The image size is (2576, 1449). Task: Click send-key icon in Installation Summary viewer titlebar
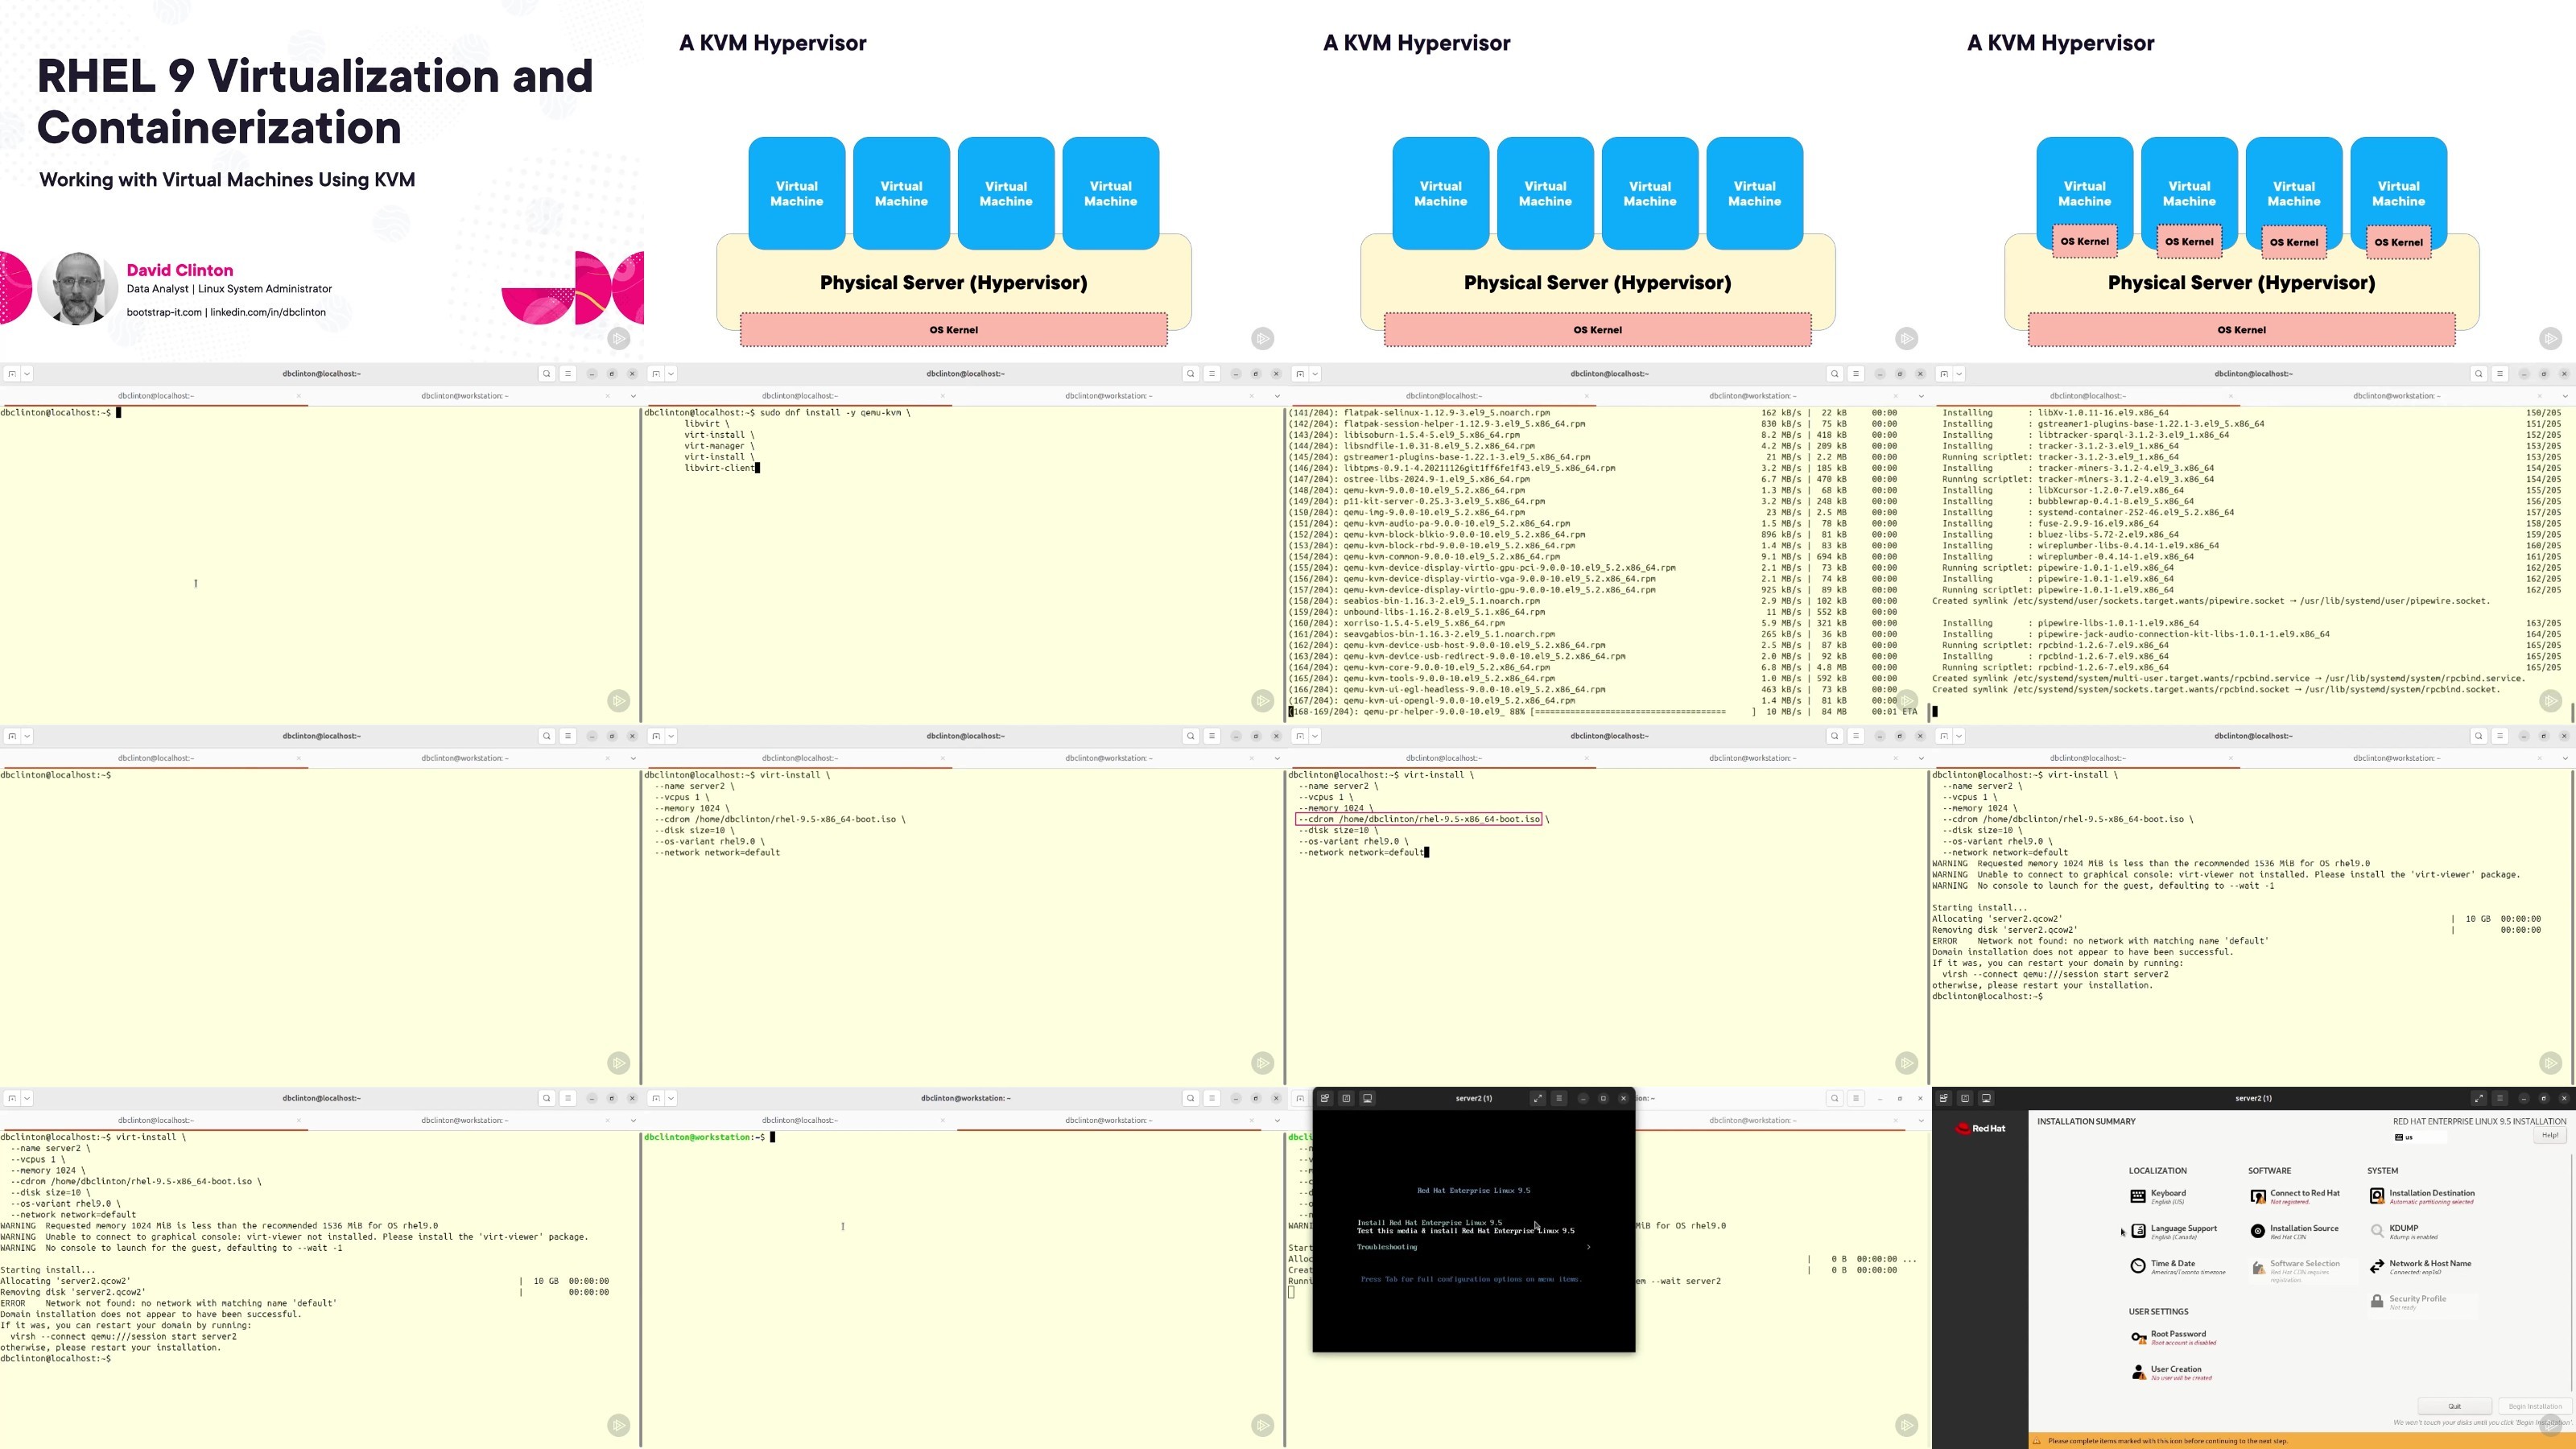pyautogui.click(x=1943, y=1098)
